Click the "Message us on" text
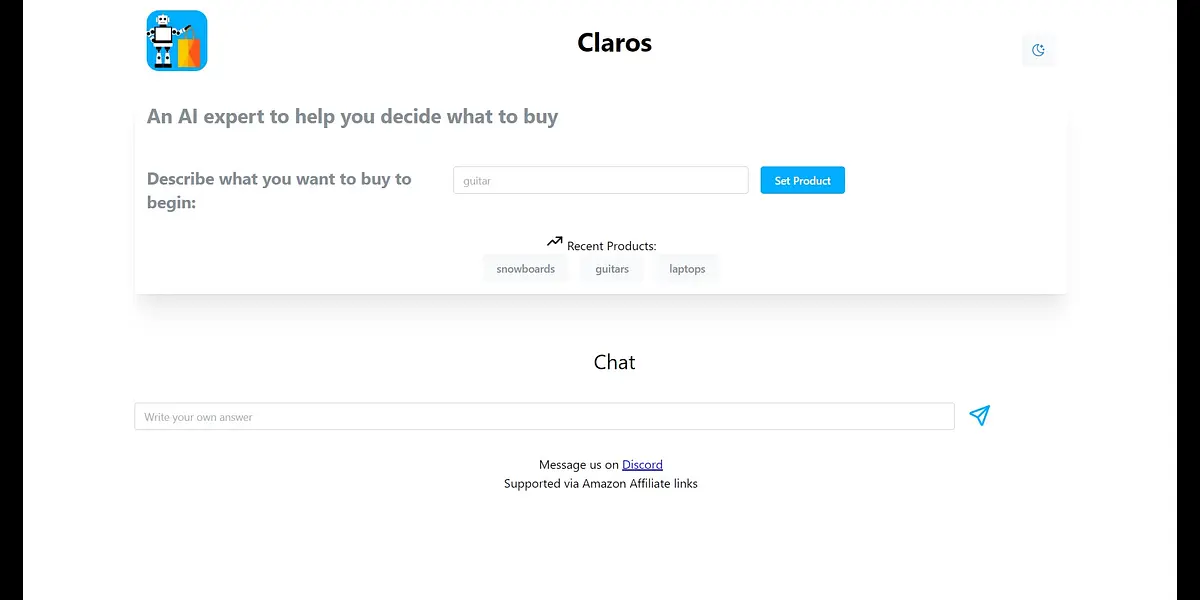This screenshot has height=600, width=1200. [x=579, y=465]
